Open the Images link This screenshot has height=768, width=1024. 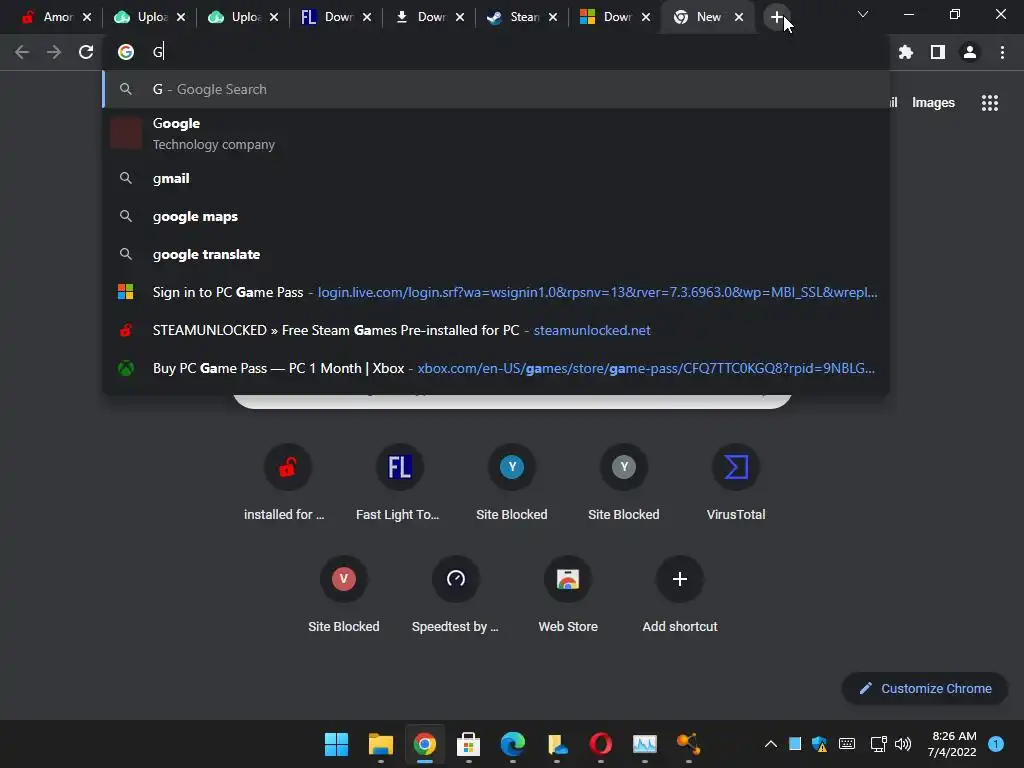(x=933, y=103)
